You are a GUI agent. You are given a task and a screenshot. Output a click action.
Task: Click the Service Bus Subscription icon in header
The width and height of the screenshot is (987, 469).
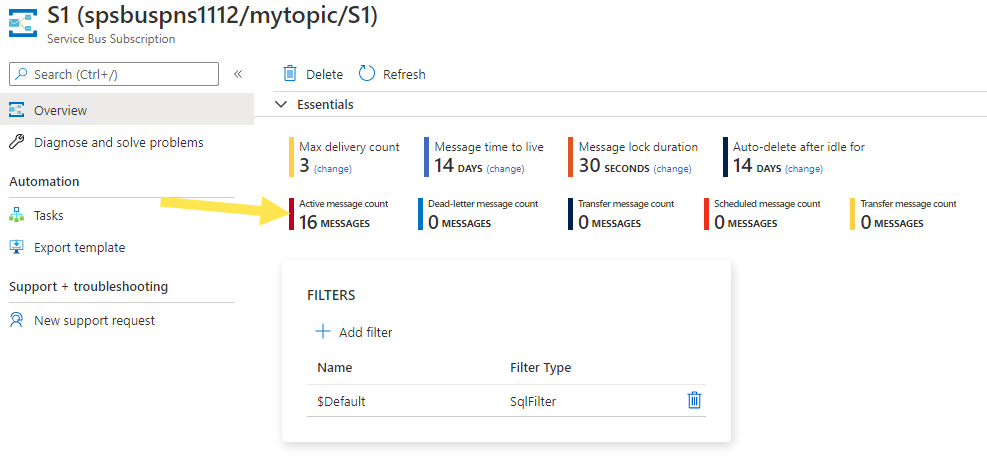[22, 23]
